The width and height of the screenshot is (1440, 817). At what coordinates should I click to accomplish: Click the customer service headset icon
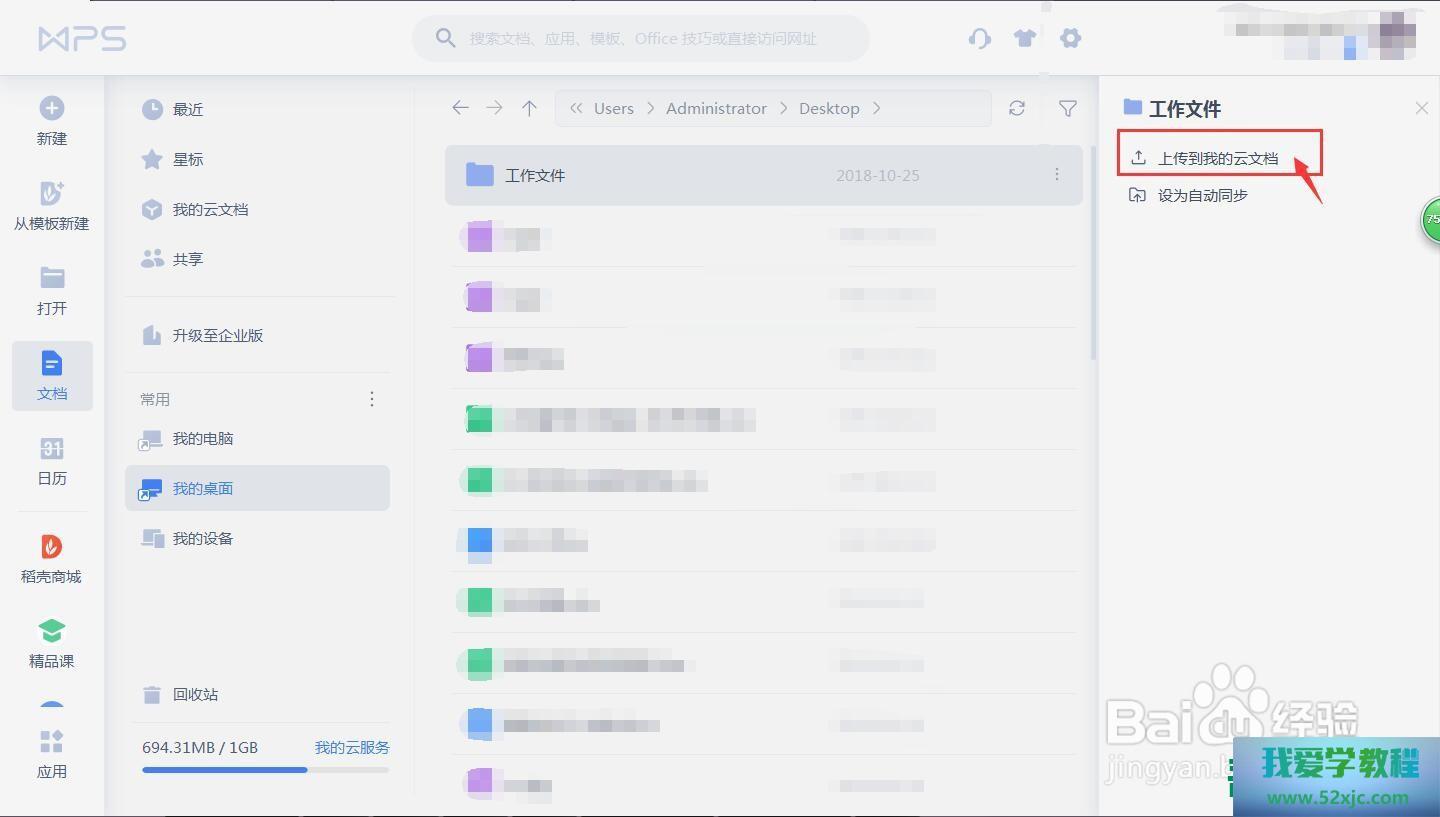(980, 38)
